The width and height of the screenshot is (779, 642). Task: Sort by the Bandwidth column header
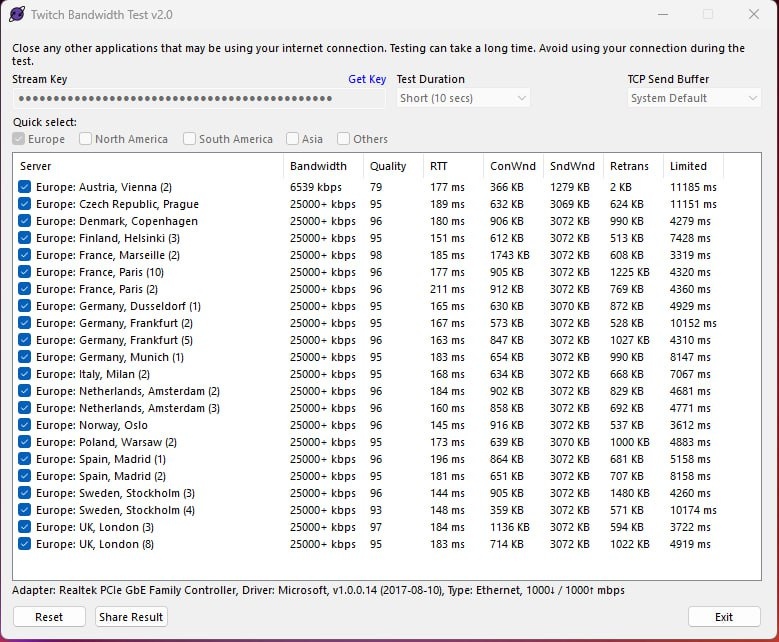click(323, 166)
